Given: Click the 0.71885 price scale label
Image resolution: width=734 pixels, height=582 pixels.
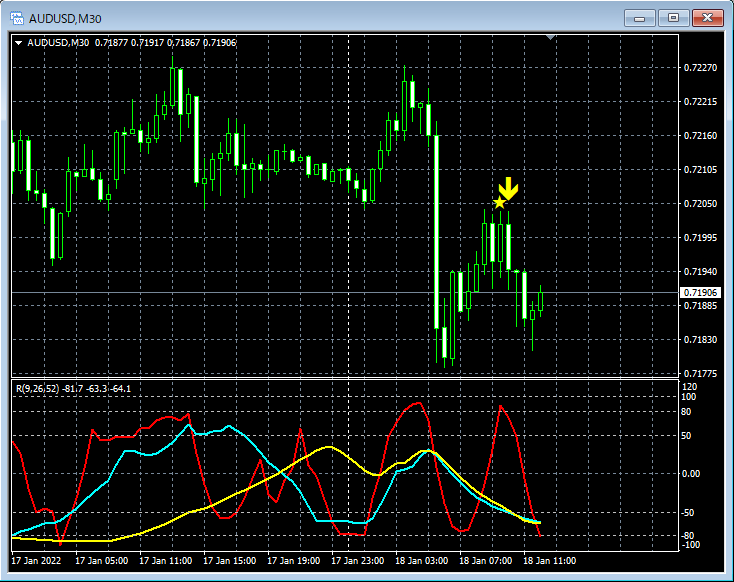Looking at the screenshot, I should click(700, 306).
